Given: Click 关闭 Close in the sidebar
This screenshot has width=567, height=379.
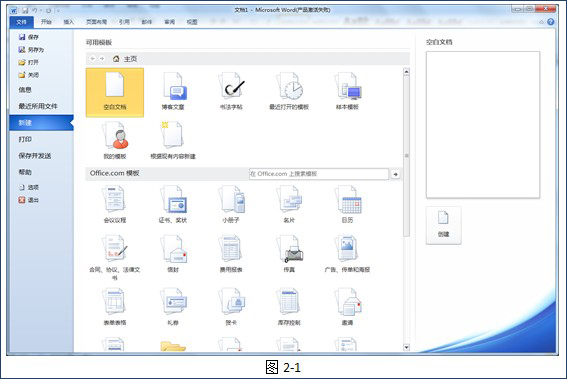Looking at the screenshot, I should point(29,75).
